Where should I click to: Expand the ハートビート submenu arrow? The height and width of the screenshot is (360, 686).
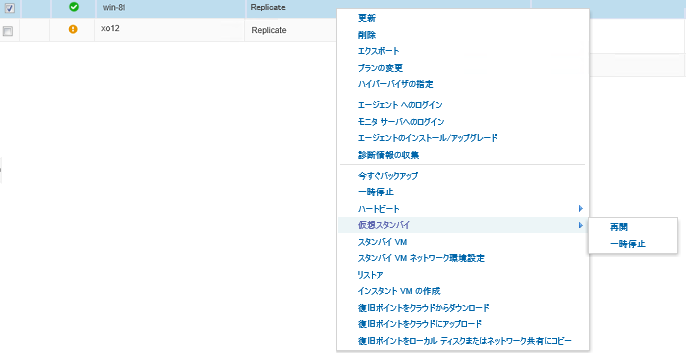coord(581,209)
